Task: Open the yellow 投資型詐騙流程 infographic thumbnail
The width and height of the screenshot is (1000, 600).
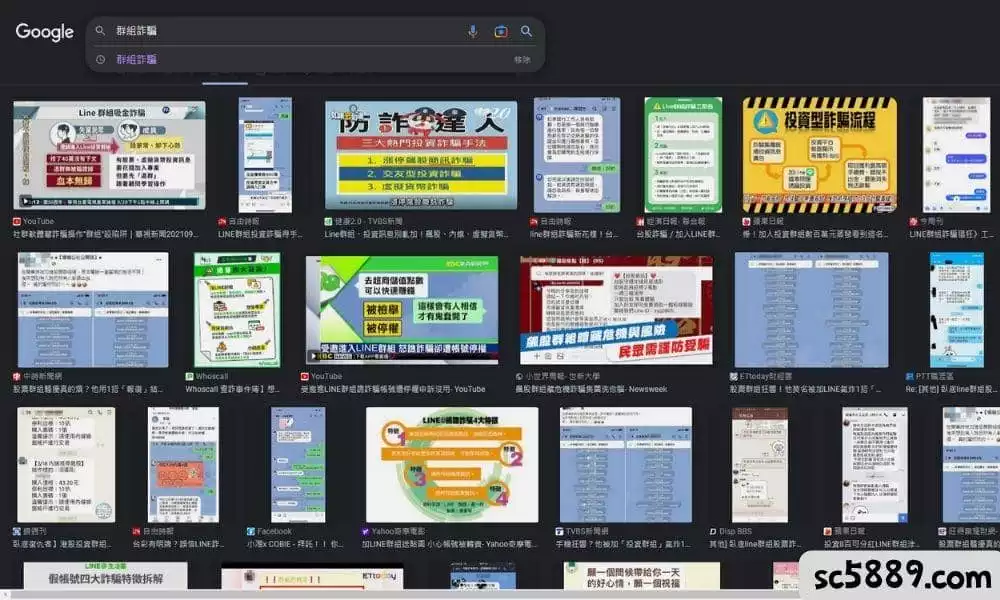Action: 820,155
